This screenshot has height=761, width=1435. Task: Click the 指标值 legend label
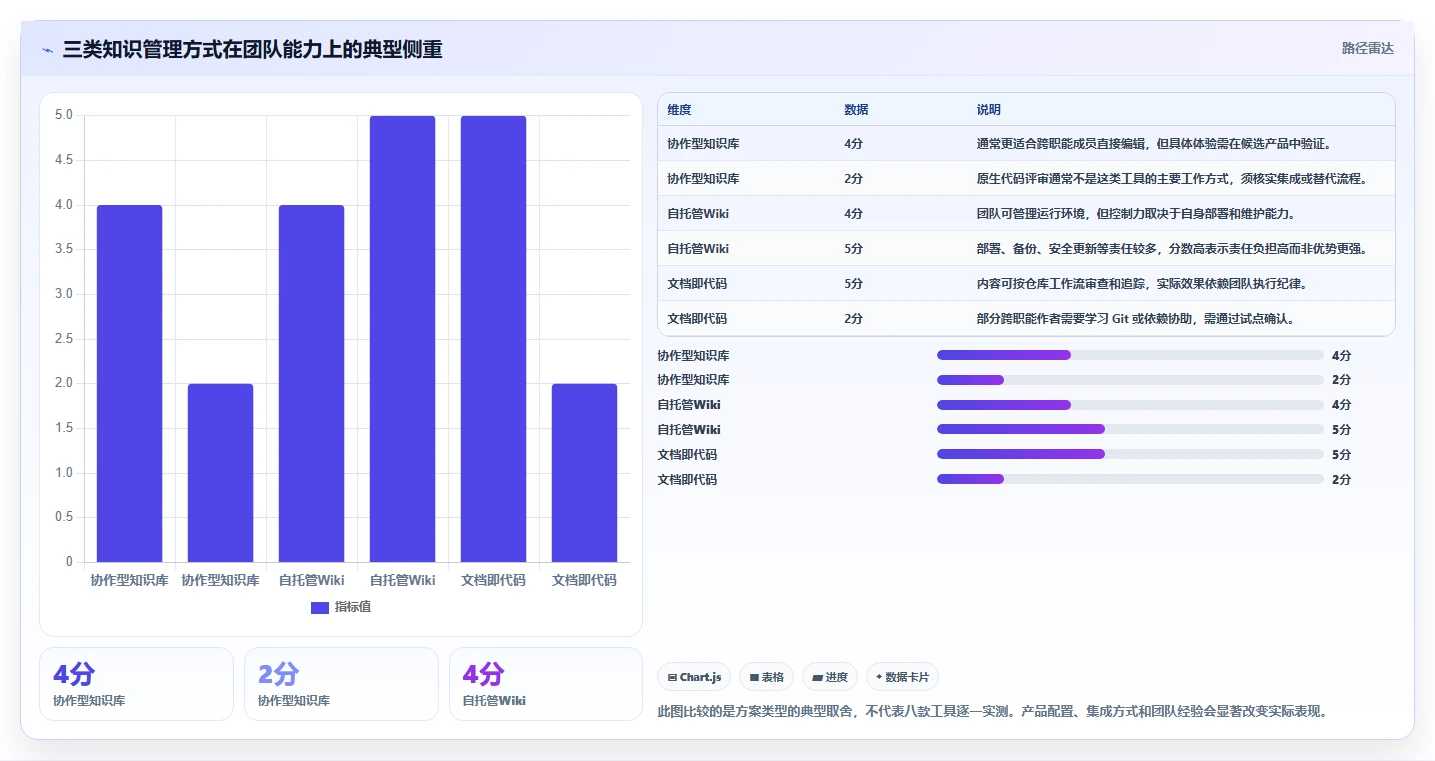pyautogui.click(x=353, y=608)
